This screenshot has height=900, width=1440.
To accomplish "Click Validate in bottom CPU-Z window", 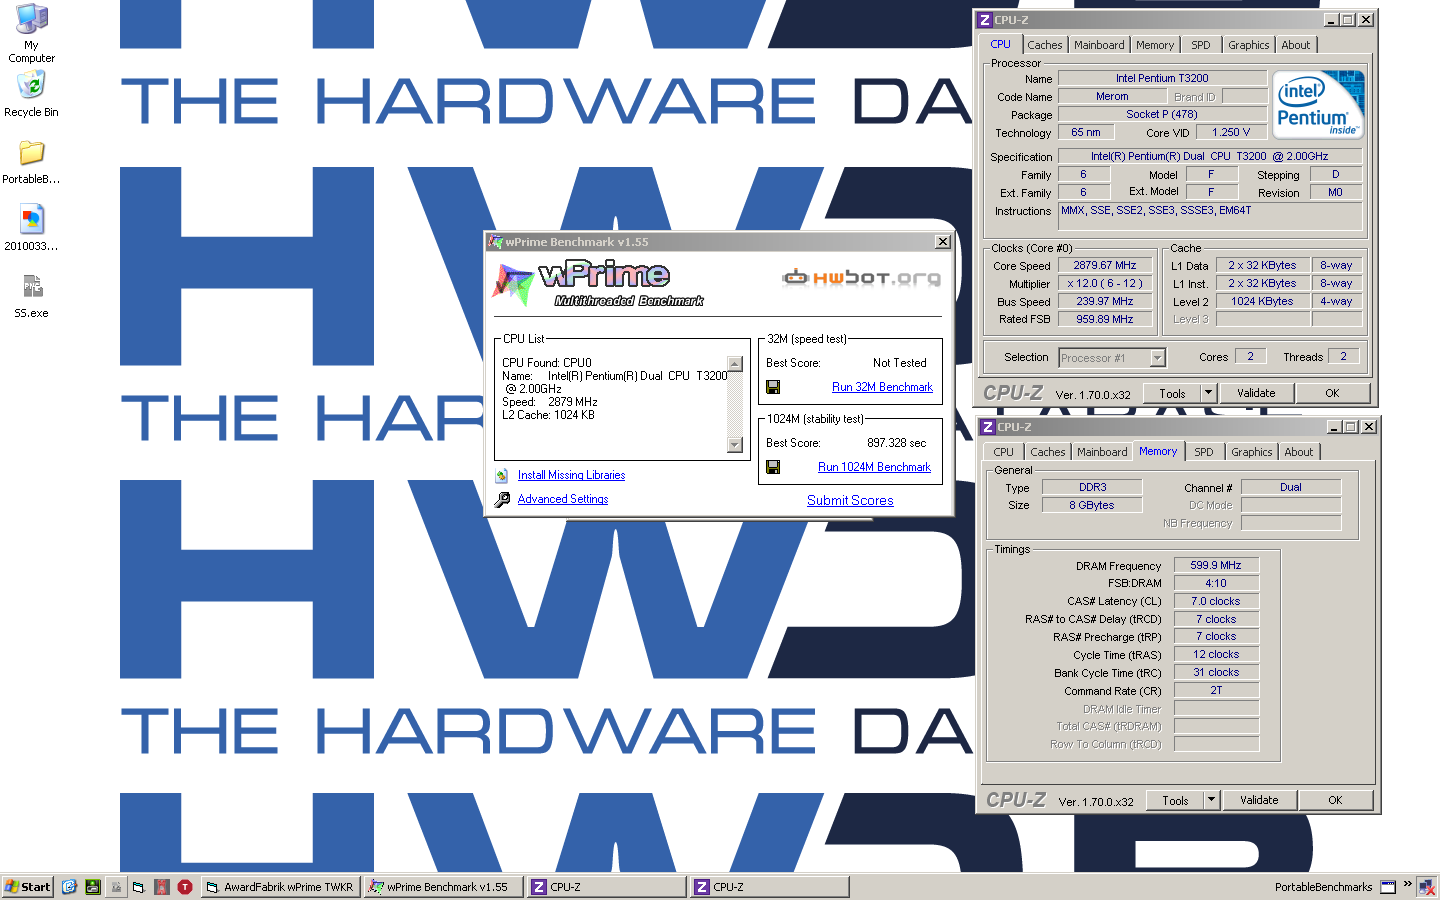I will [x=1259, y=800].
